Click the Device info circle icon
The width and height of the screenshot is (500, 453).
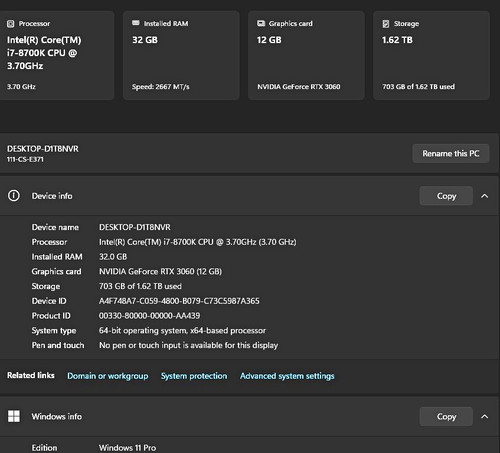pos(14,196)
